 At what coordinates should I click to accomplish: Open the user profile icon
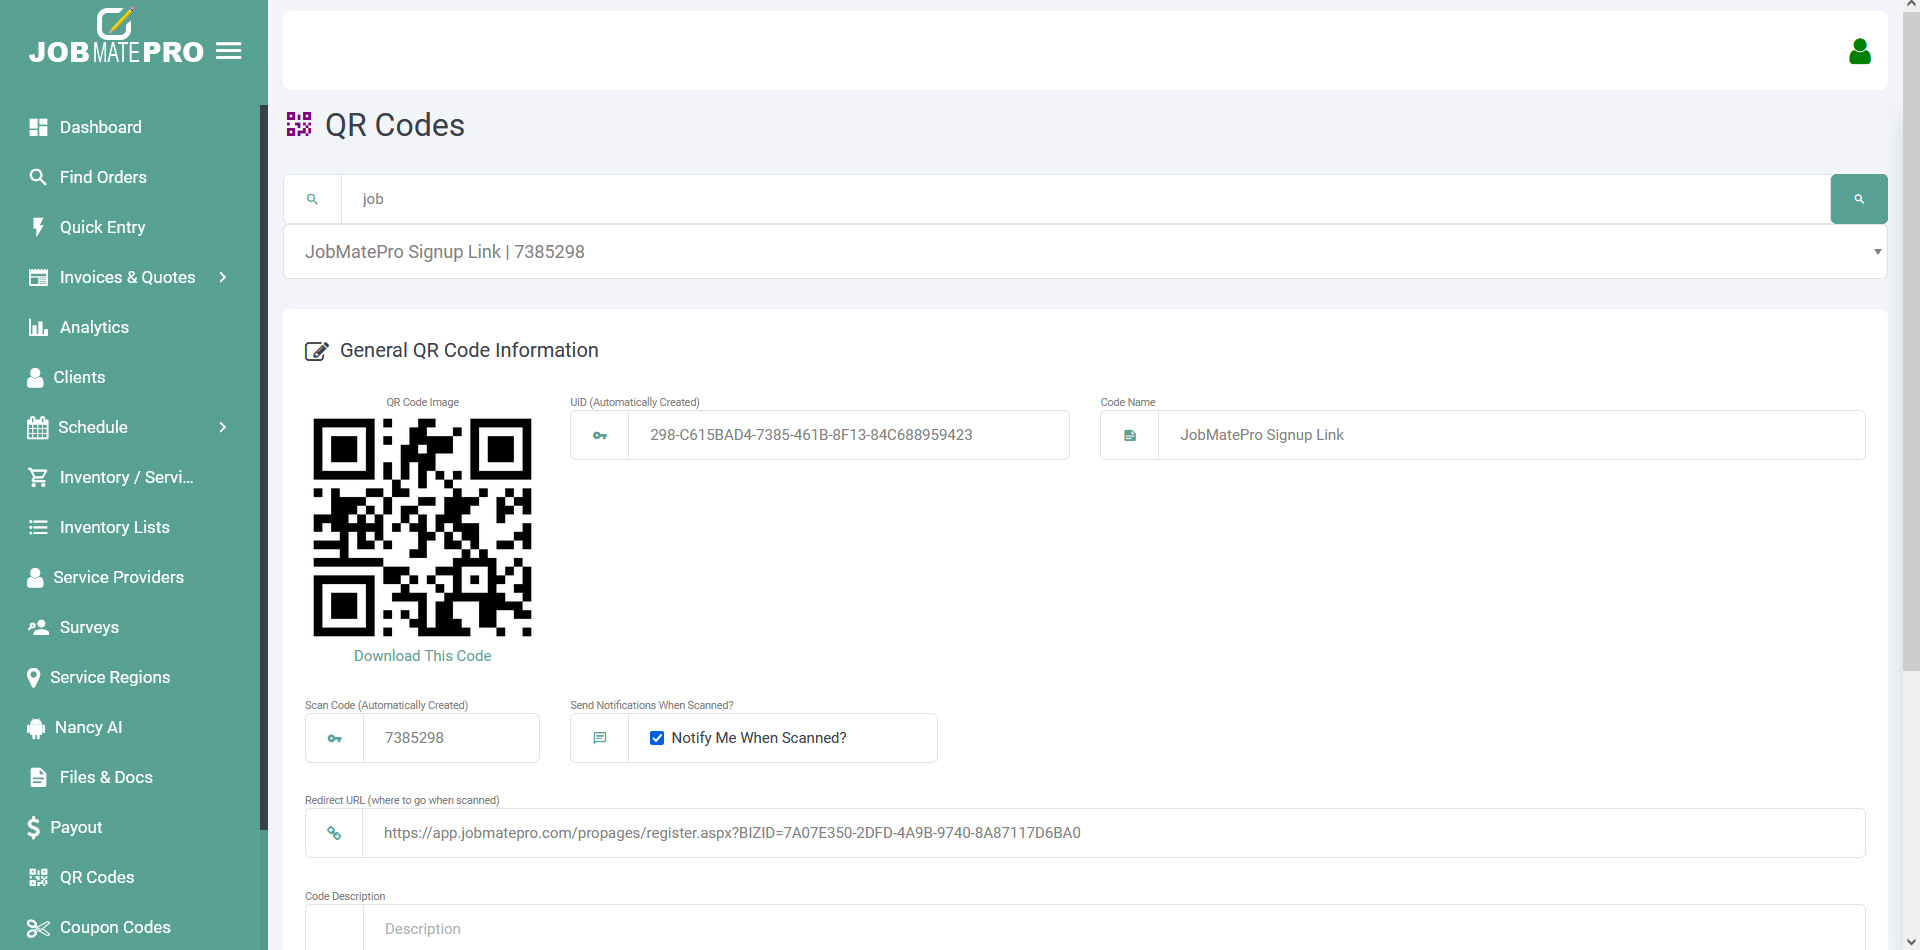click(x=1859, y=51)
